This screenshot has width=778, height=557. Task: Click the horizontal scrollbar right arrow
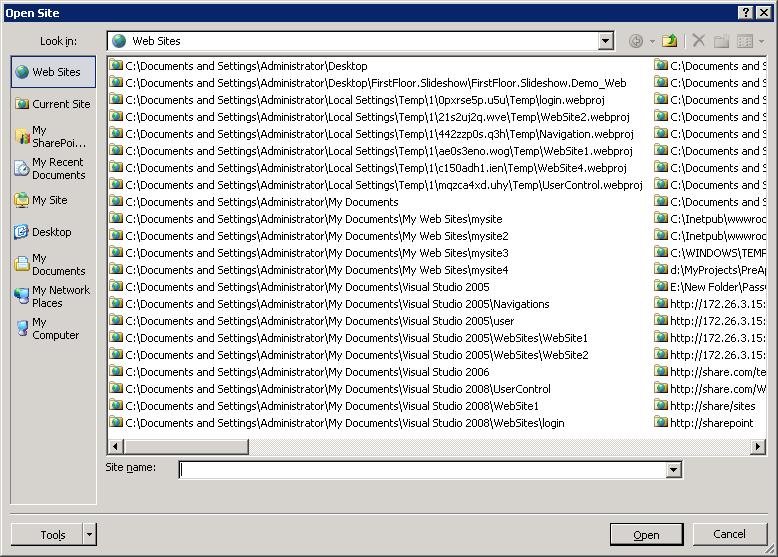pos(758,446)
